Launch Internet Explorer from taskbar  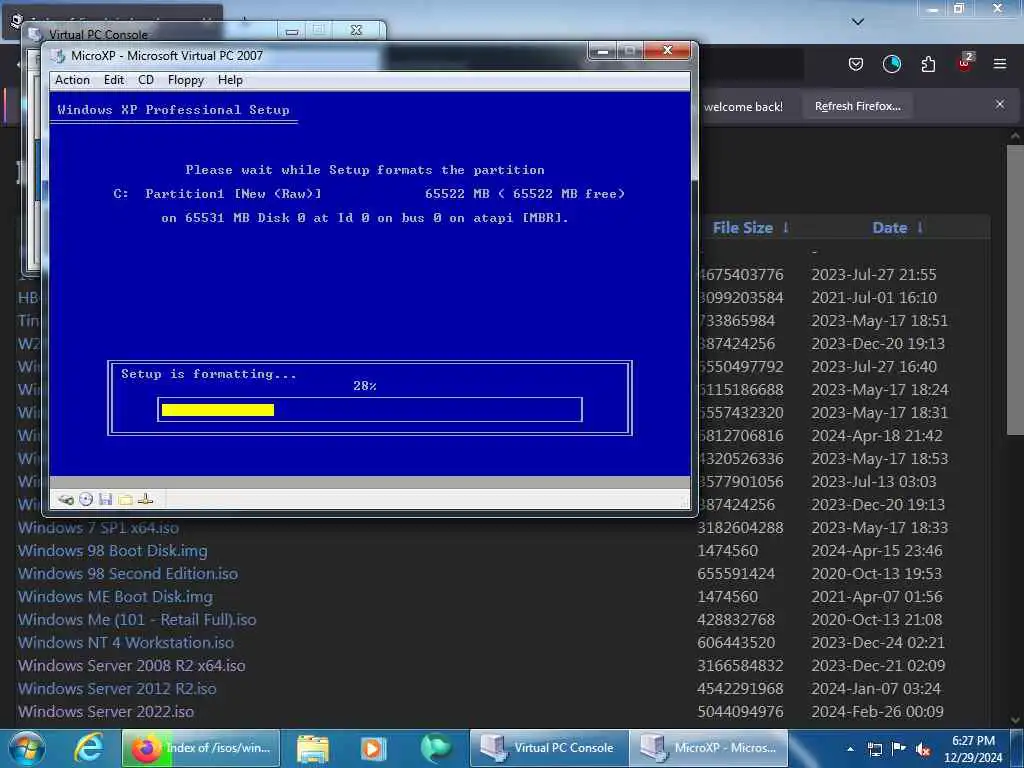tap(88, 748)
